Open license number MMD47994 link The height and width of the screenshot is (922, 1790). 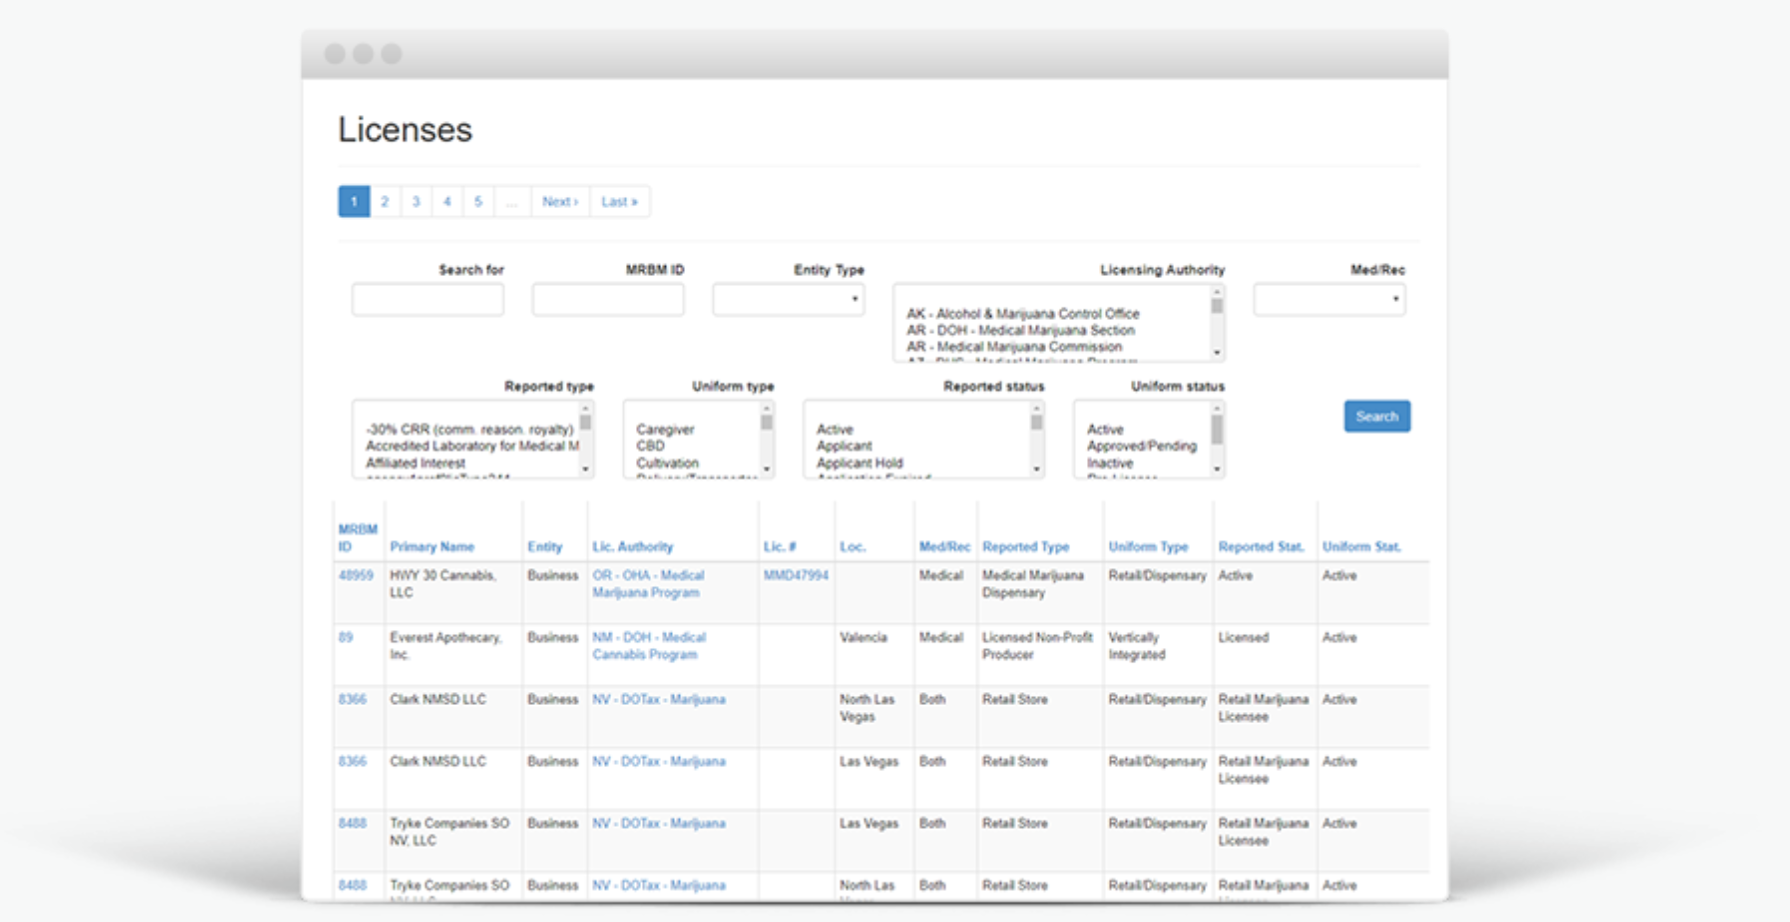795,575
